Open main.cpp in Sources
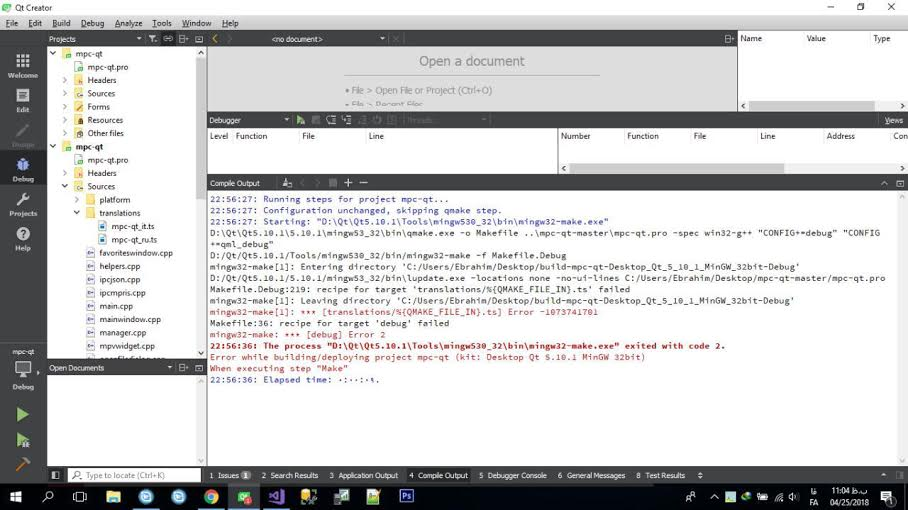 (116, 306)
